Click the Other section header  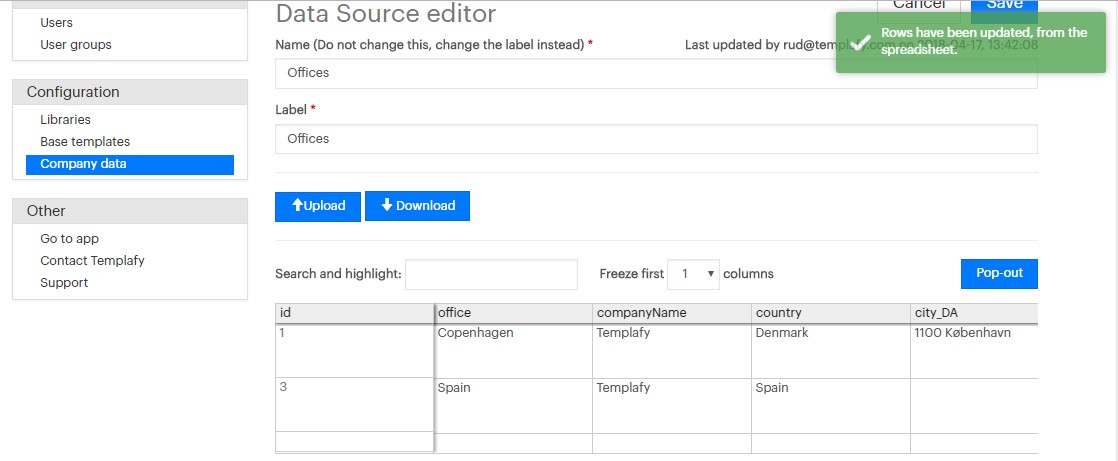click(x=130, y=211)
